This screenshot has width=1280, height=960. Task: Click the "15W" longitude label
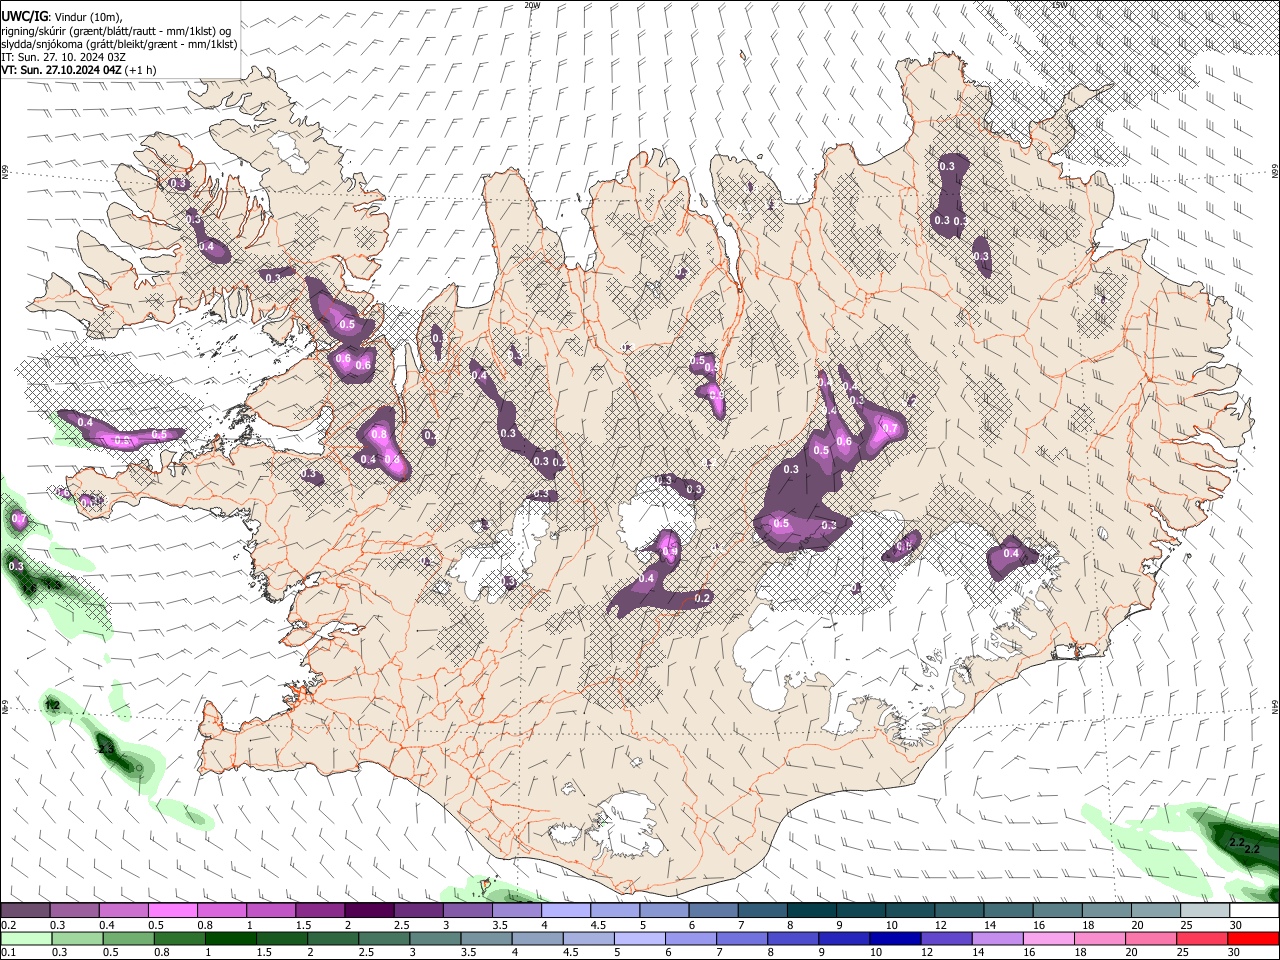(1060, 5)
